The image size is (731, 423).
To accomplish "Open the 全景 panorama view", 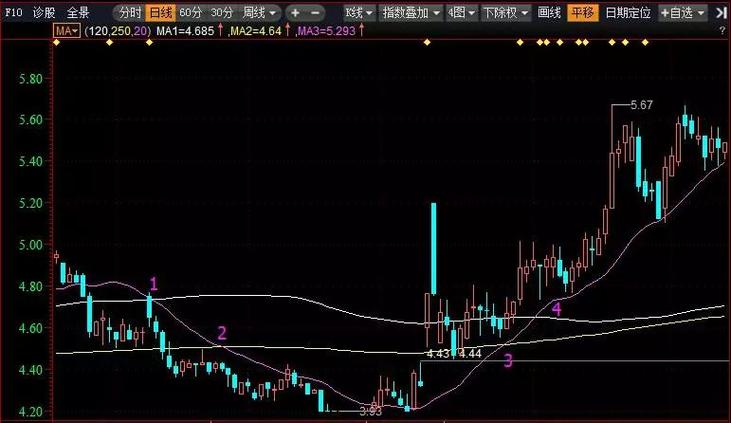I will pos(78,13).
